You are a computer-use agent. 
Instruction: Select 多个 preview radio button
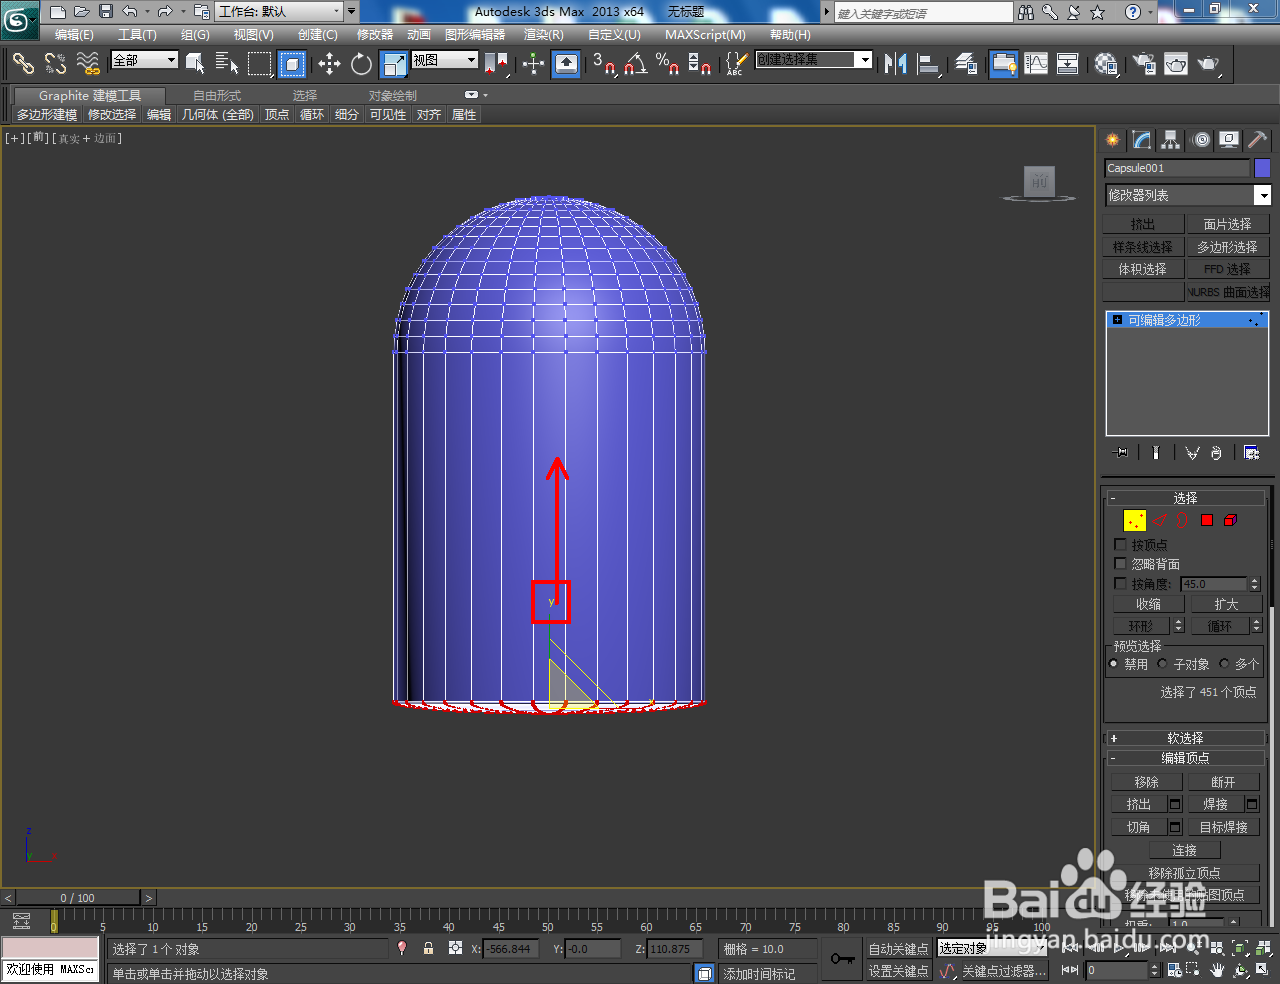pos(1224,664)
